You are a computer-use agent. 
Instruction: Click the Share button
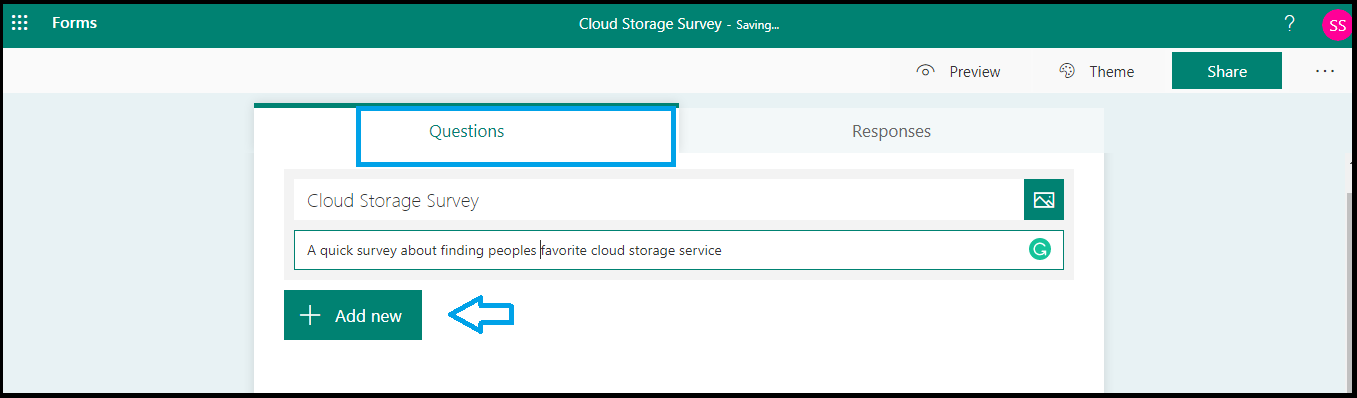[x=1227, y=71]
